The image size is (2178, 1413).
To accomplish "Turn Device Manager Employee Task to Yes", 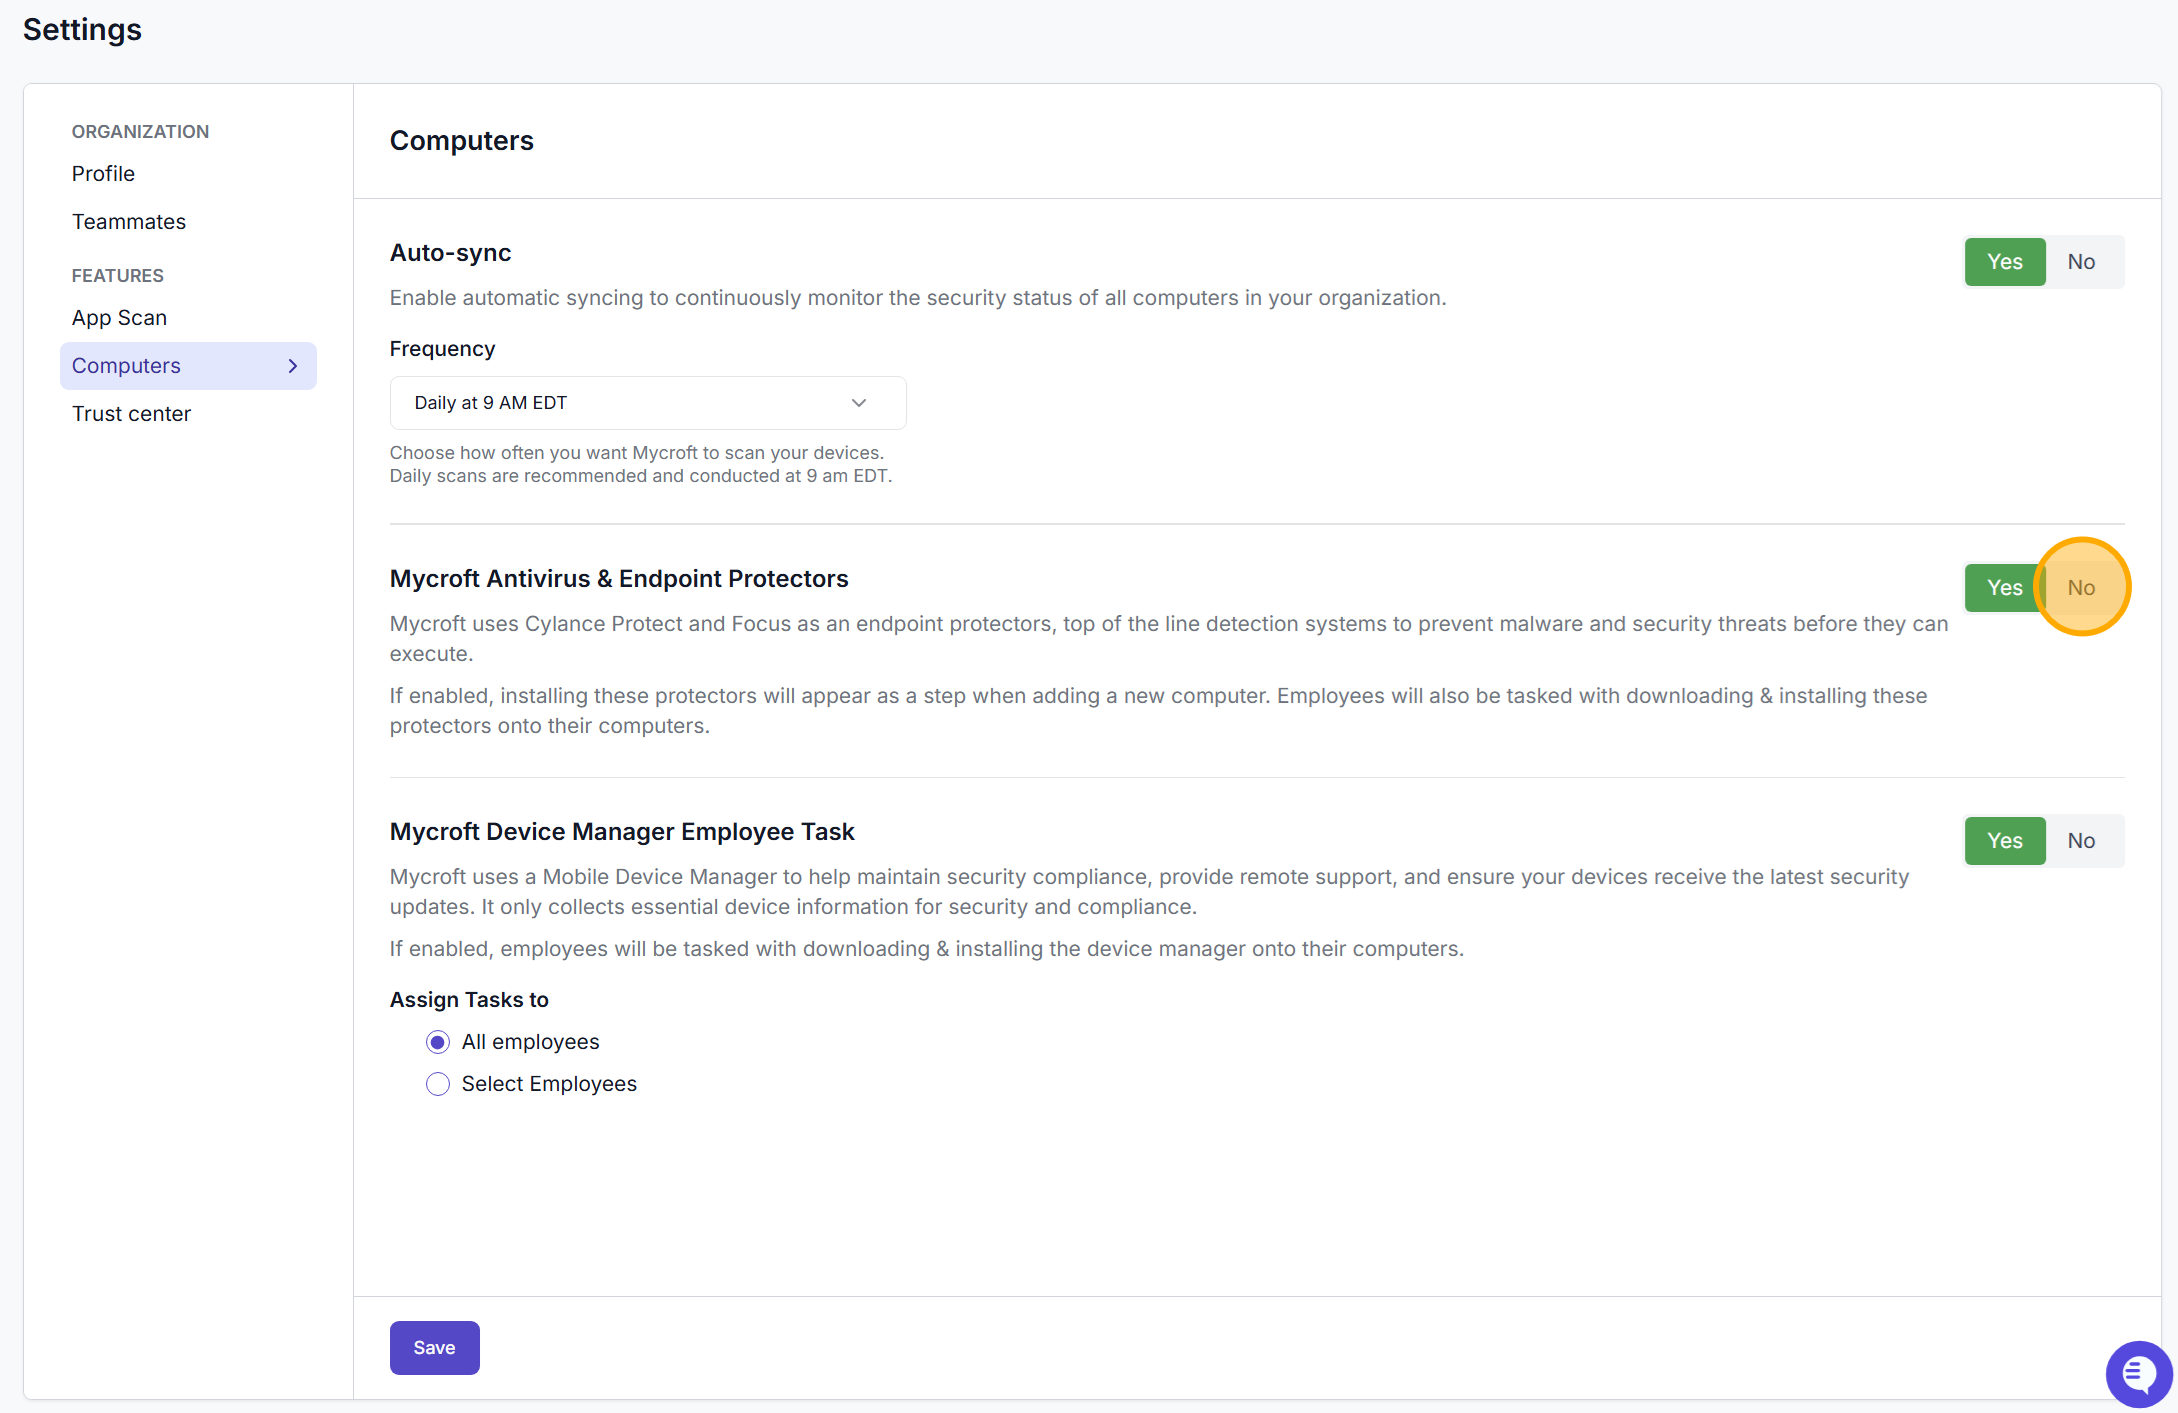I will click(x=2004, y=841).
